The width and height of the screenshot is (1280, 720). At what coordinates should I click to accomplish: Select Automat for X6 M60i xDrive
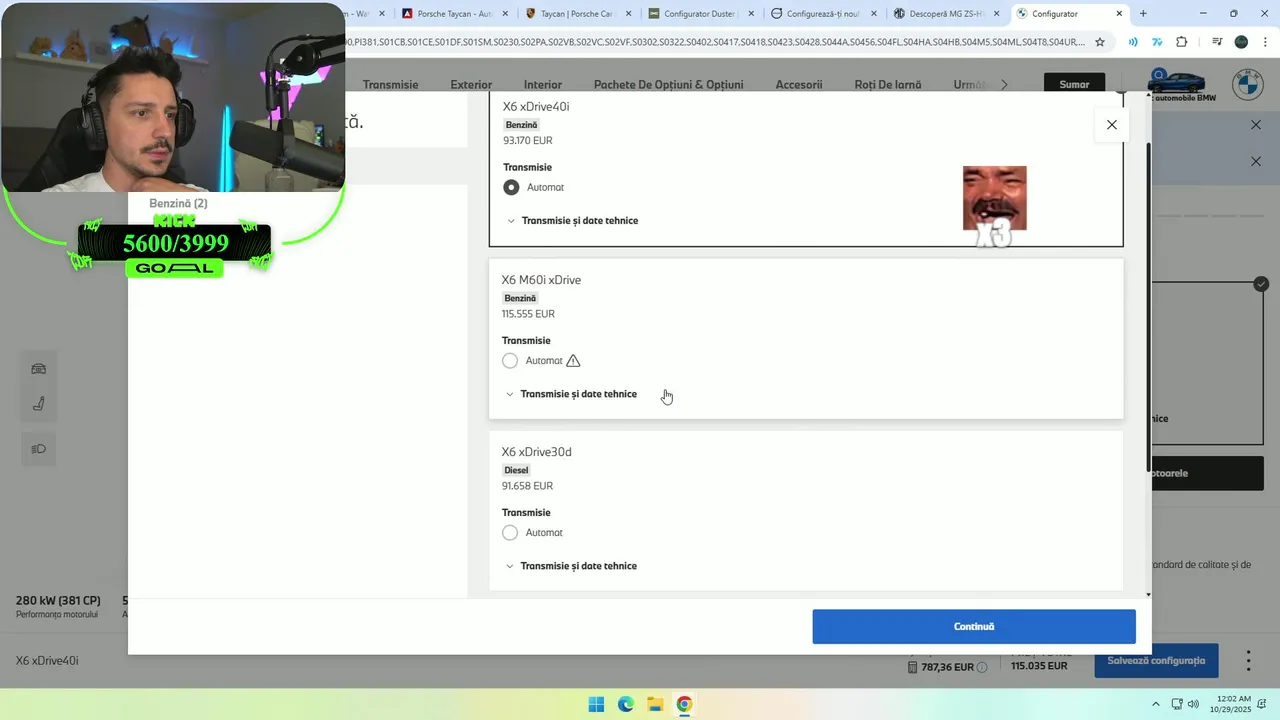point(510,361)
